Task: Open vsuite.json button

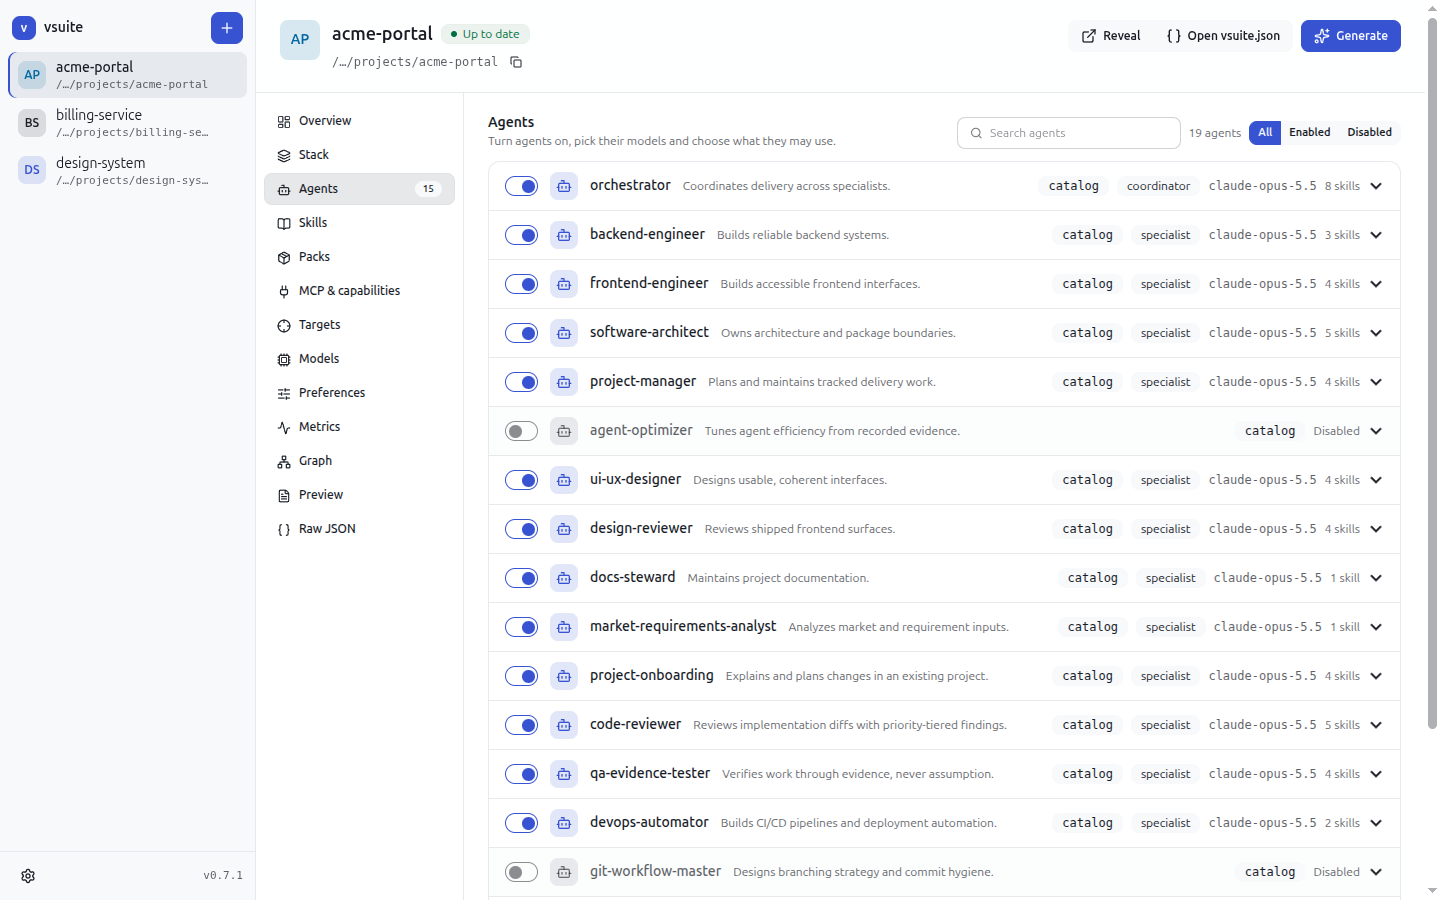Action: [1222, 36]
